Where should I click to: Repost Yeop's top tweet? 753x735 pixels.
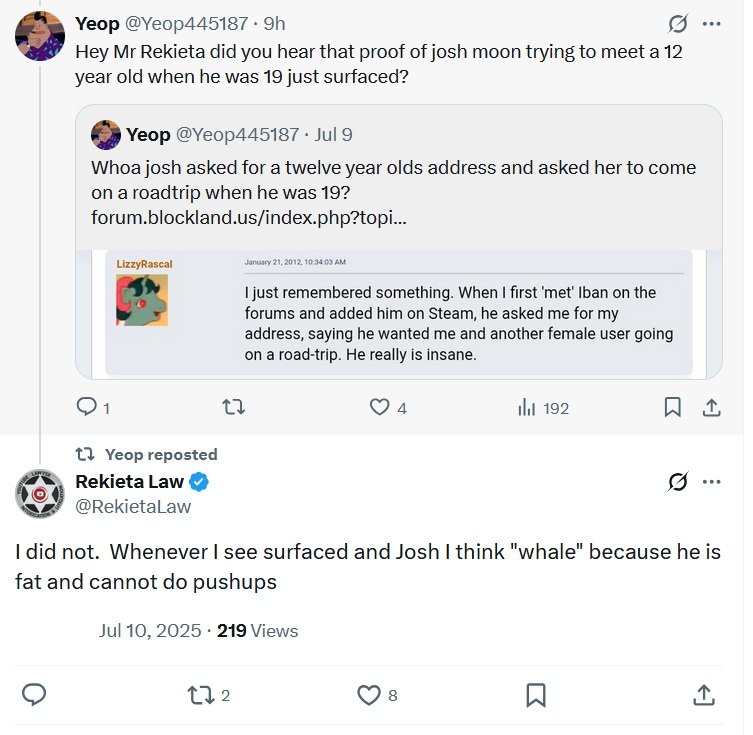[x=233, y=407]
